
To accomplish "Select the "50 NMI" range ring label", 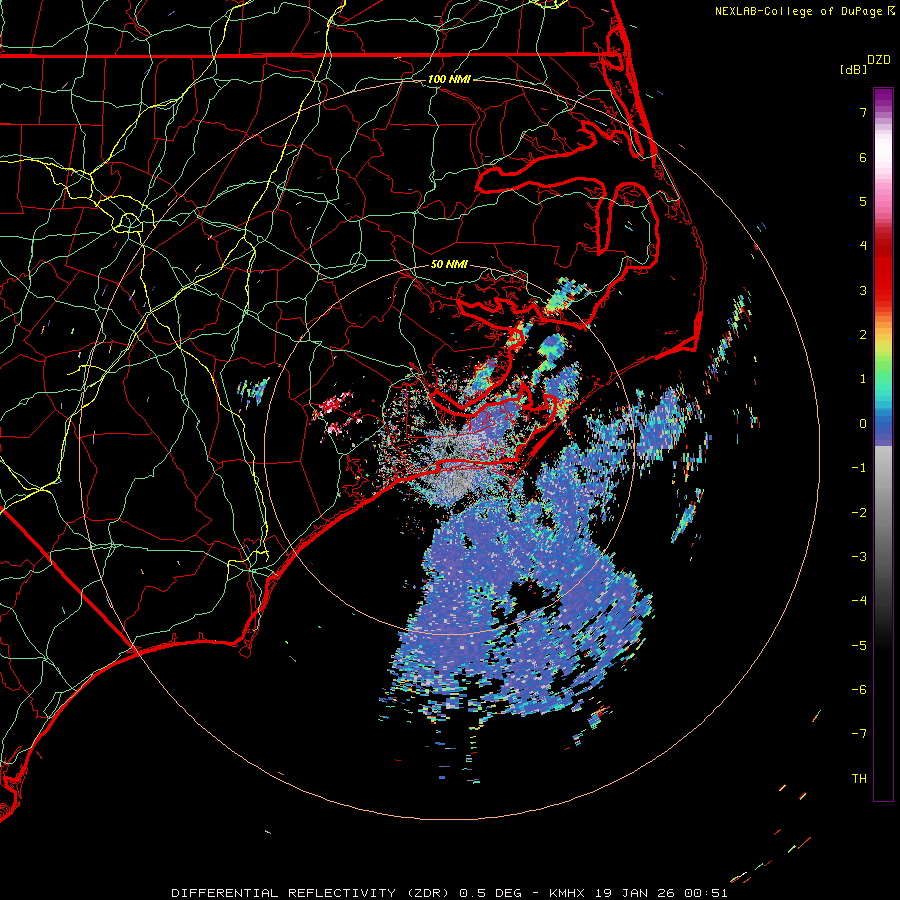I will pyautogui.click(x=449, y=265).
